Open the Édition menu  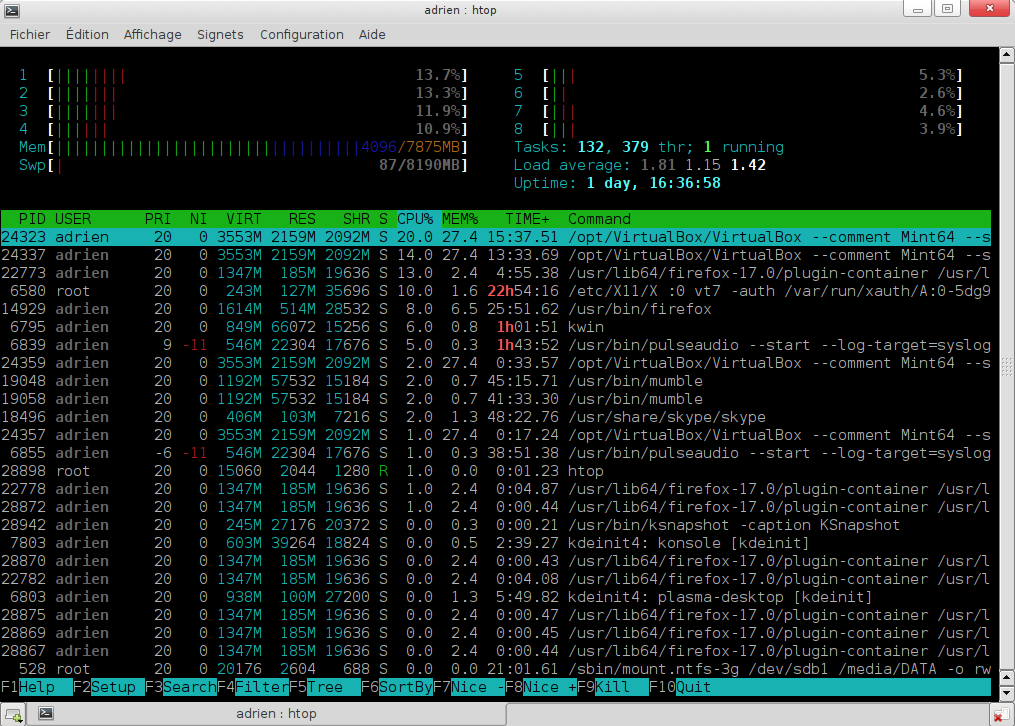(x=87, y=34)
